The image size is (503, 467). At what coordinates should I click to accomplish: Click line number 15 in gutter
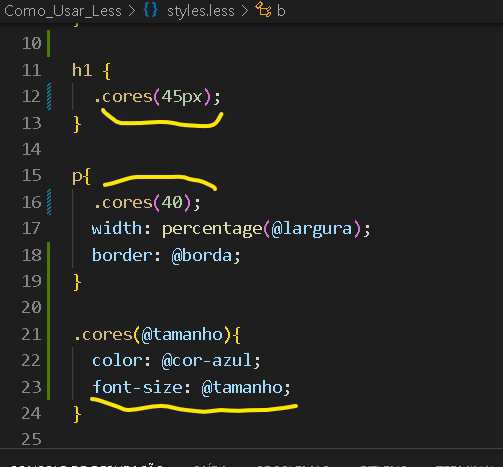point(32,176)
